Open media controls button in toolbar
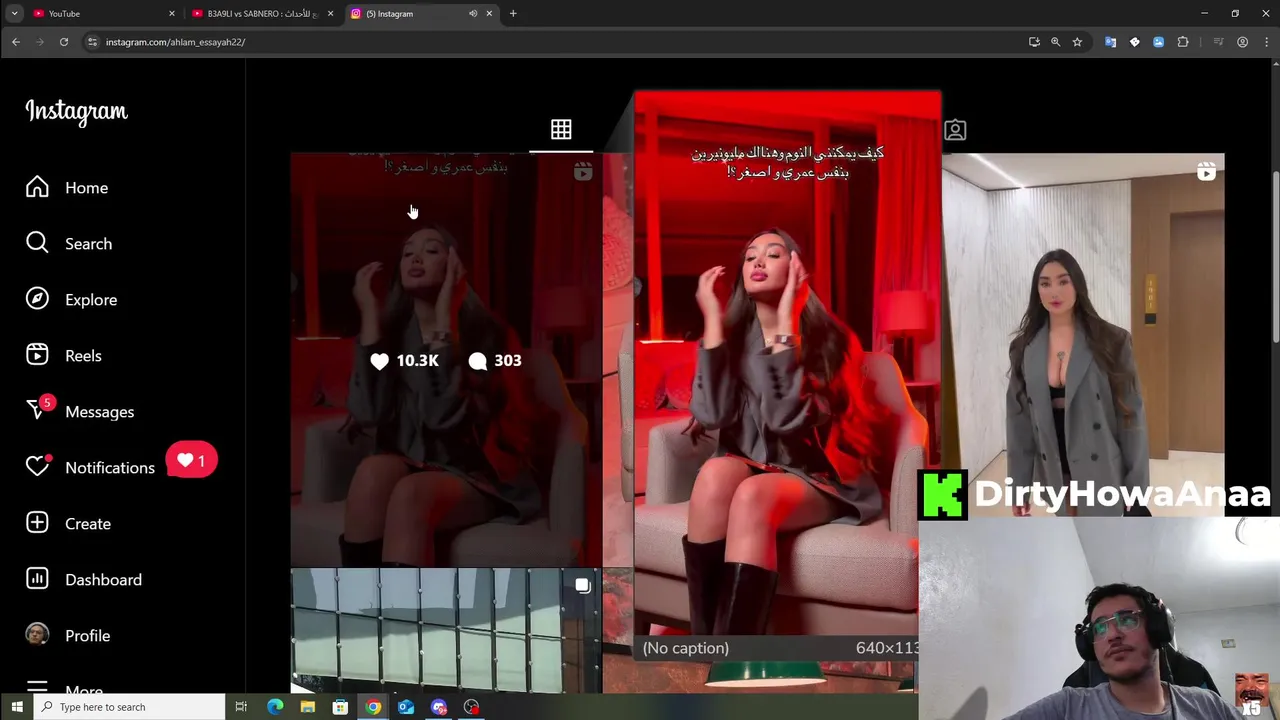This screenshot has height=720, width=1280. tap(1218, 42)
